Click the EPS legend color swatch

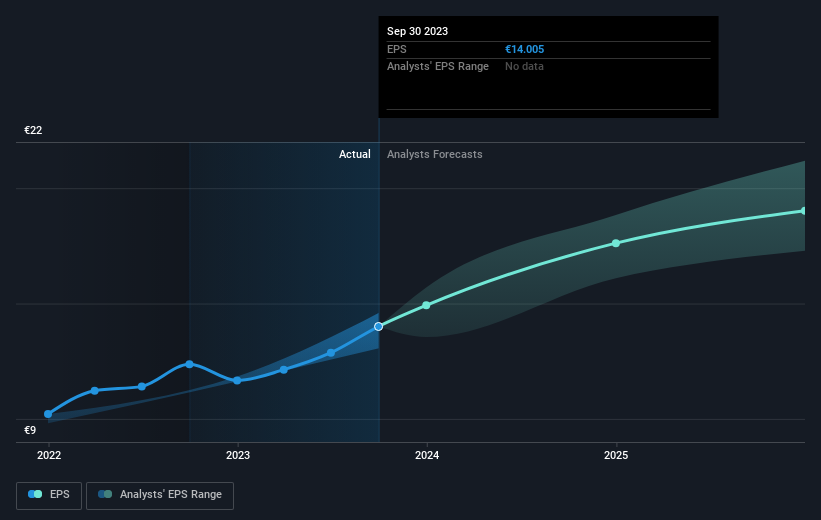[35, 494]
